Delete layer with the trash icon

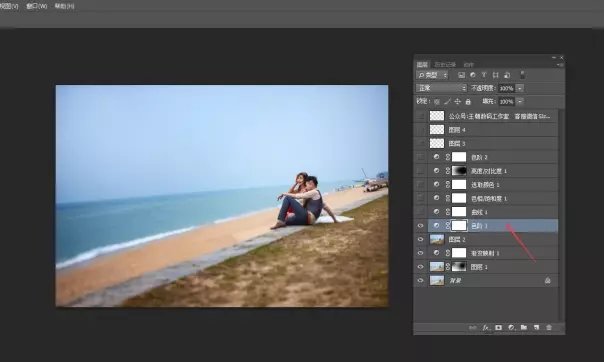pyautogui.click(x=549, y=327)
